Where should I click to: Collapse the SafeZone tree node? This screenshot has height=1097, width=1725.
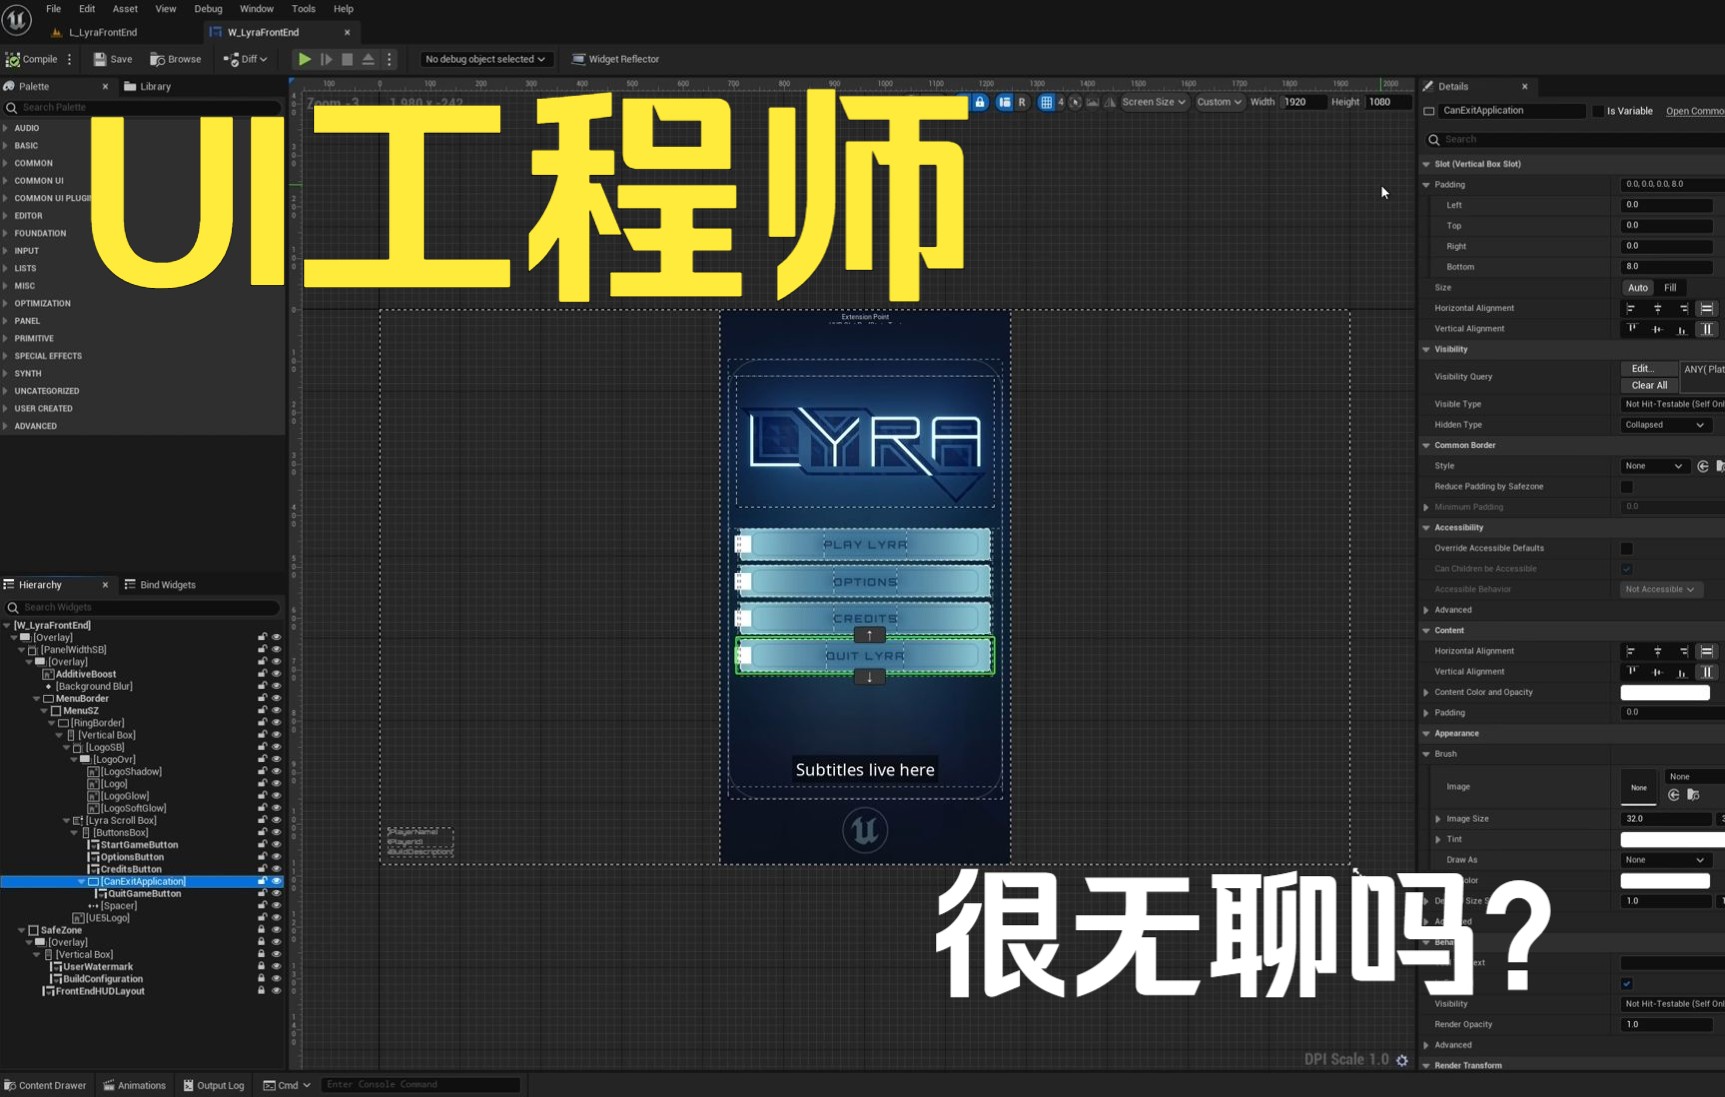(22, 930)
